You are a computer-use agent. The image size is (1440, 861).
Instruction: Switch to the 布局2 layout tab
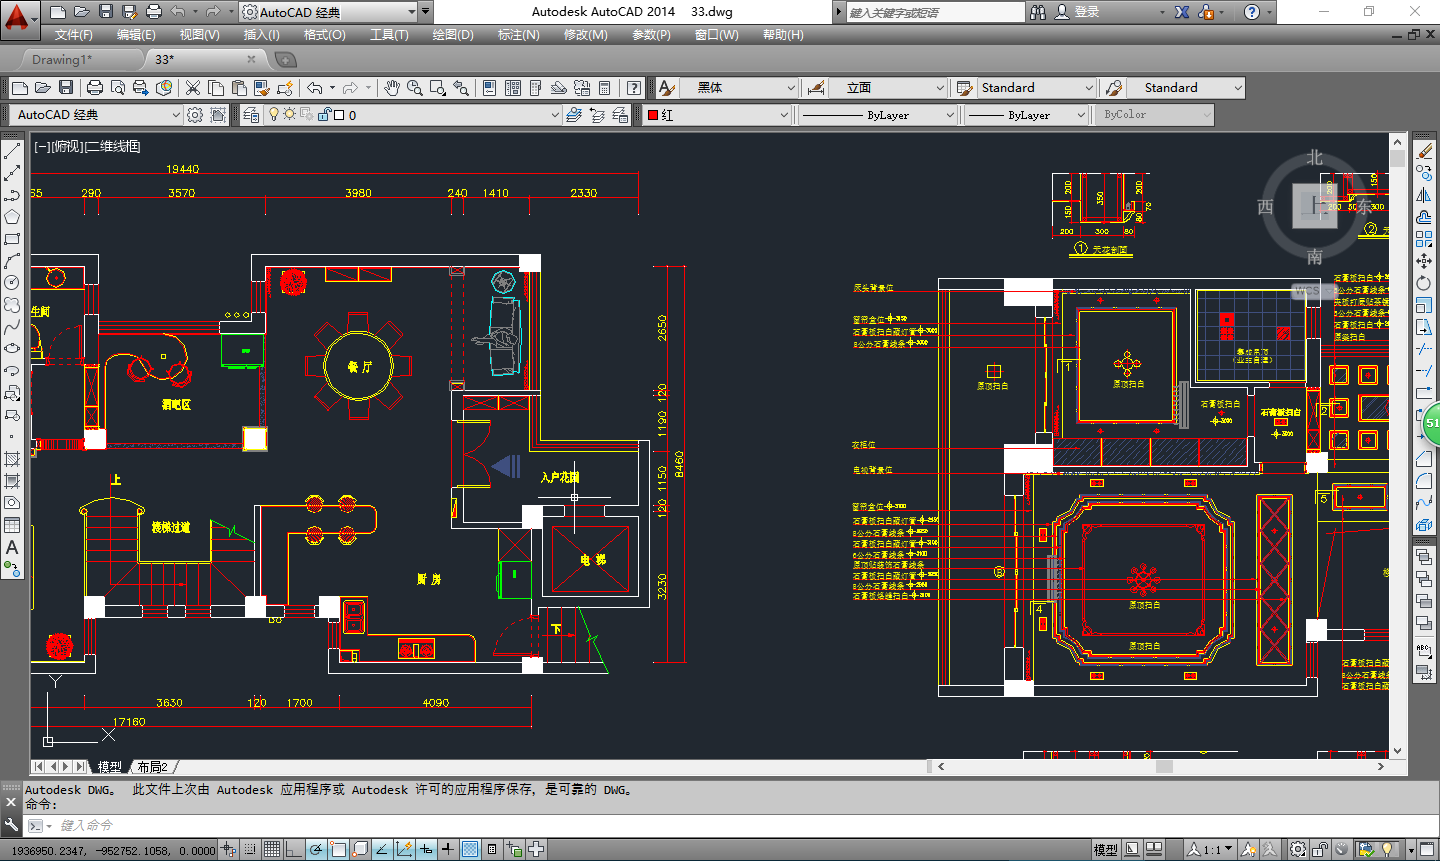pos(153,767)
